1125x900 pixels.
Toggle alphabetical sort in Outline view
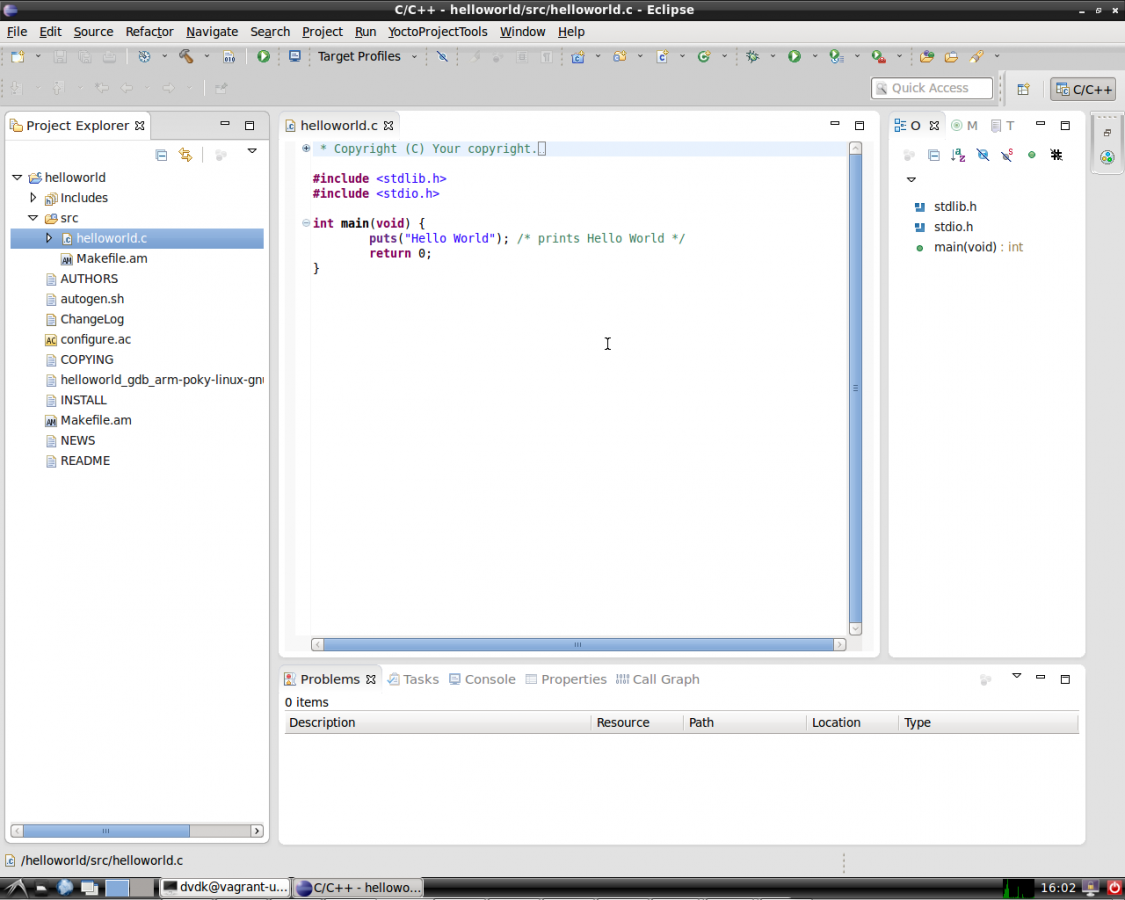[x=958, y=155]
